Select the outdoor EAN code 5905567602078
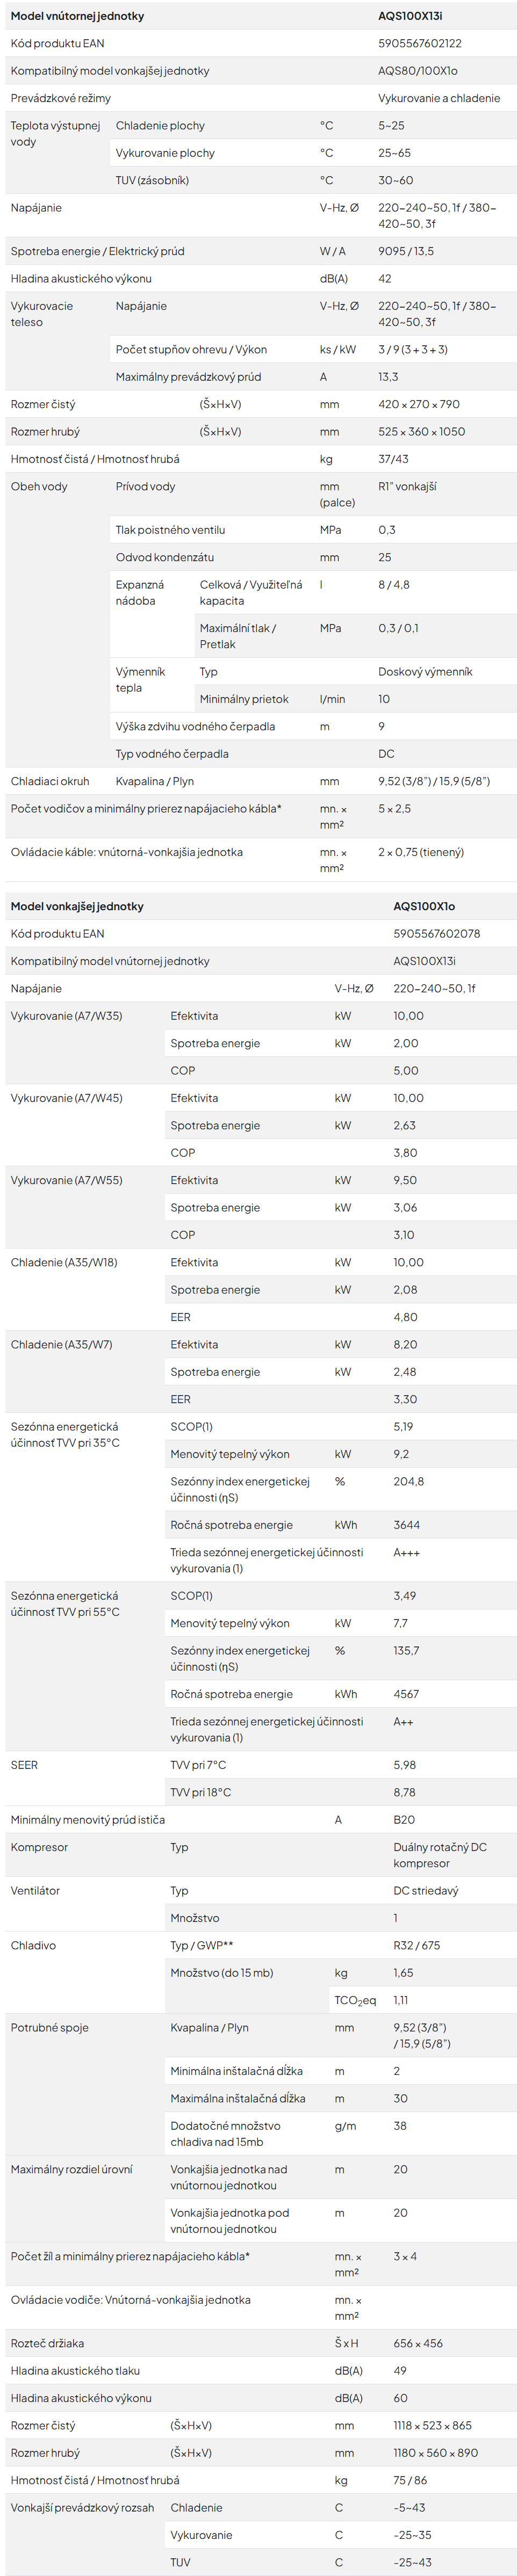 (x=437, y=933)
